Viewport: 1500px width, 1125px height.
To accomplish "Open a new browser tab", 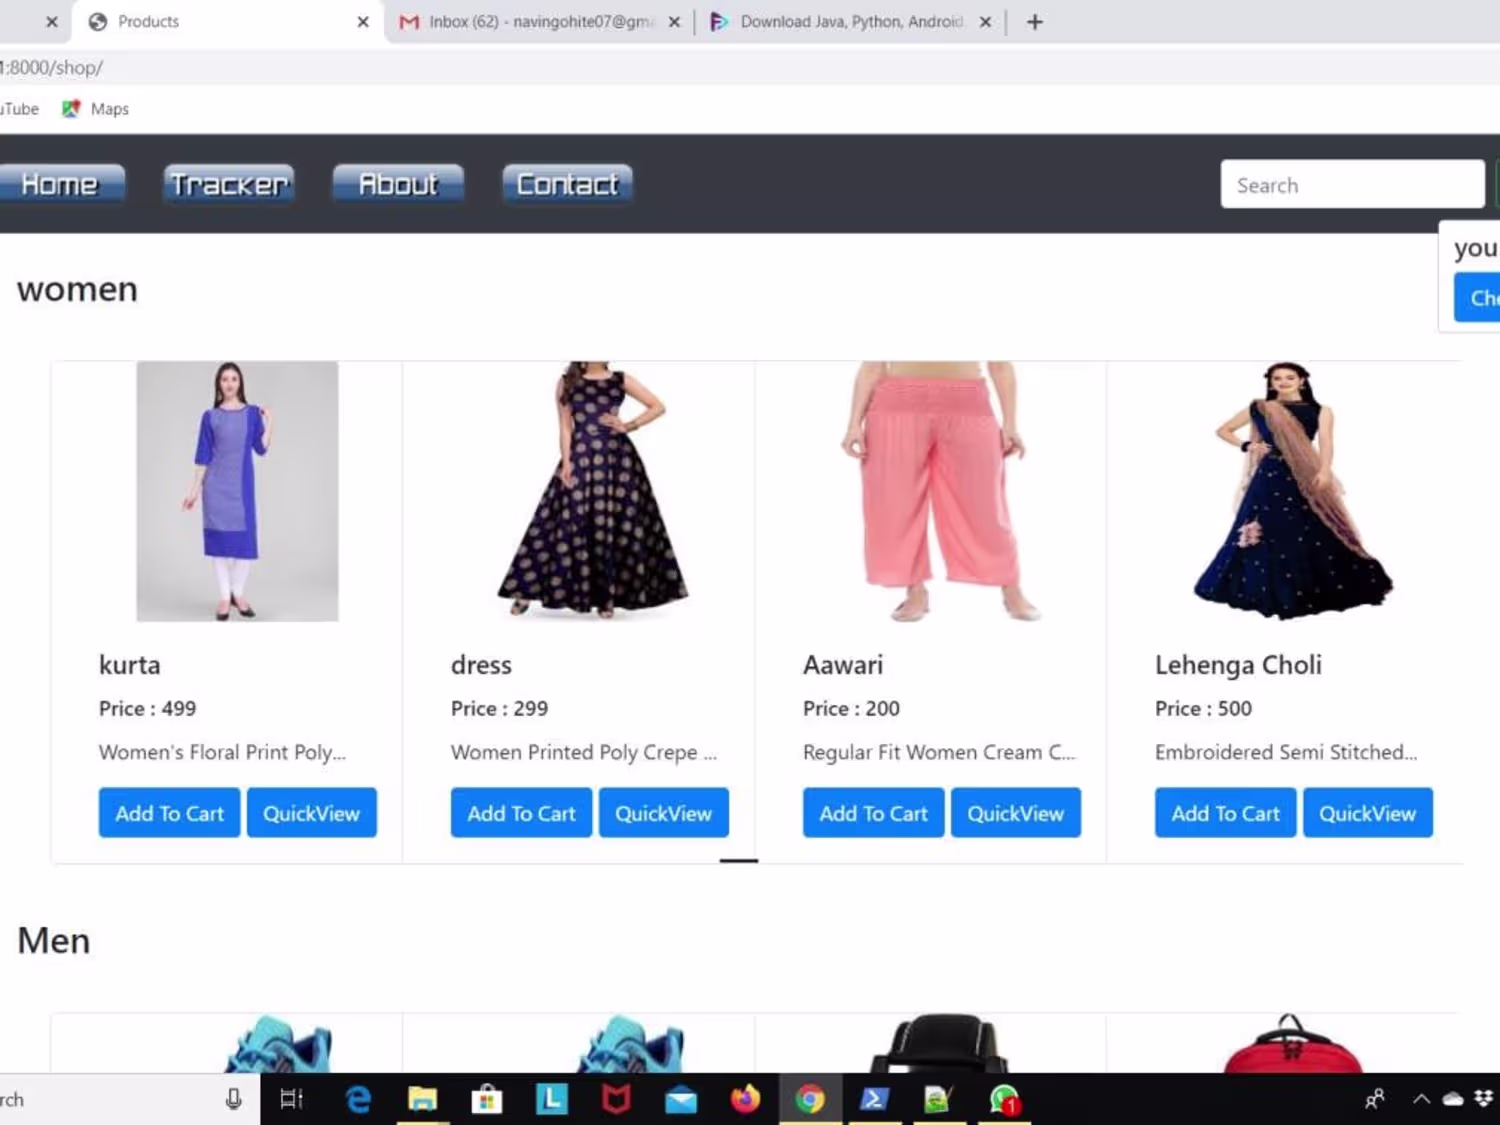I will tap(1035, 22).
